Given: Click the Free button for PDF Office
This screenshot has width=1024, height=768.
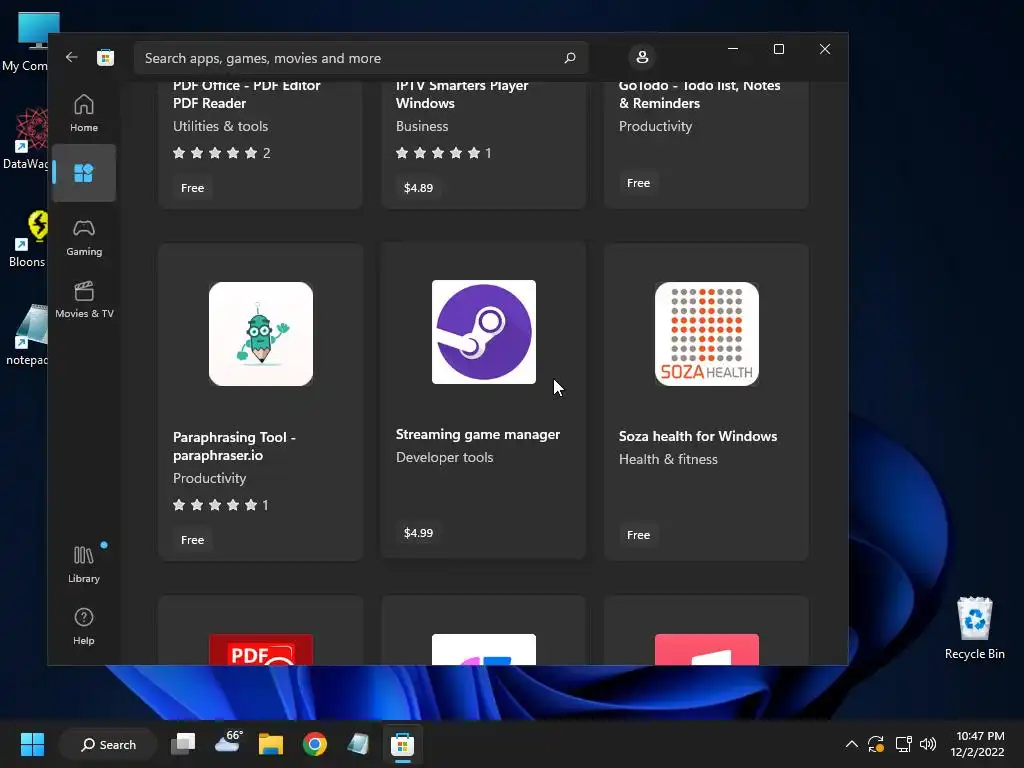Looking at the screenshot, I should (192, 188).
